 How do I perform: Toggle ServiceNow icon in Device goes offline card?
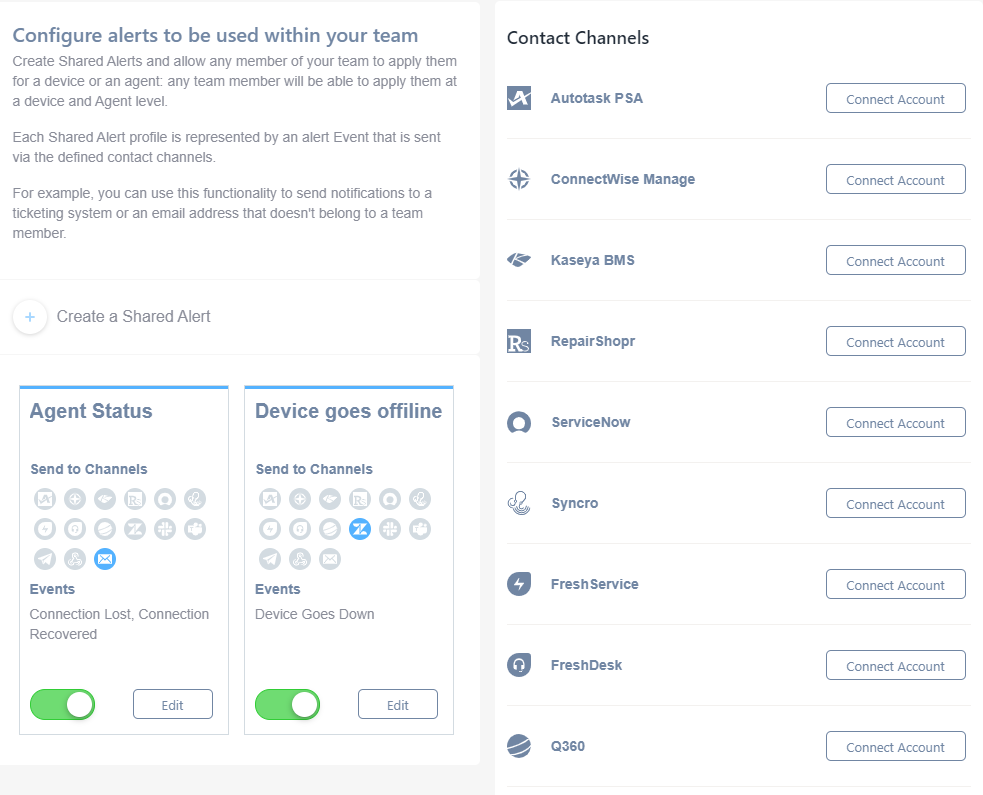[390, 499]
